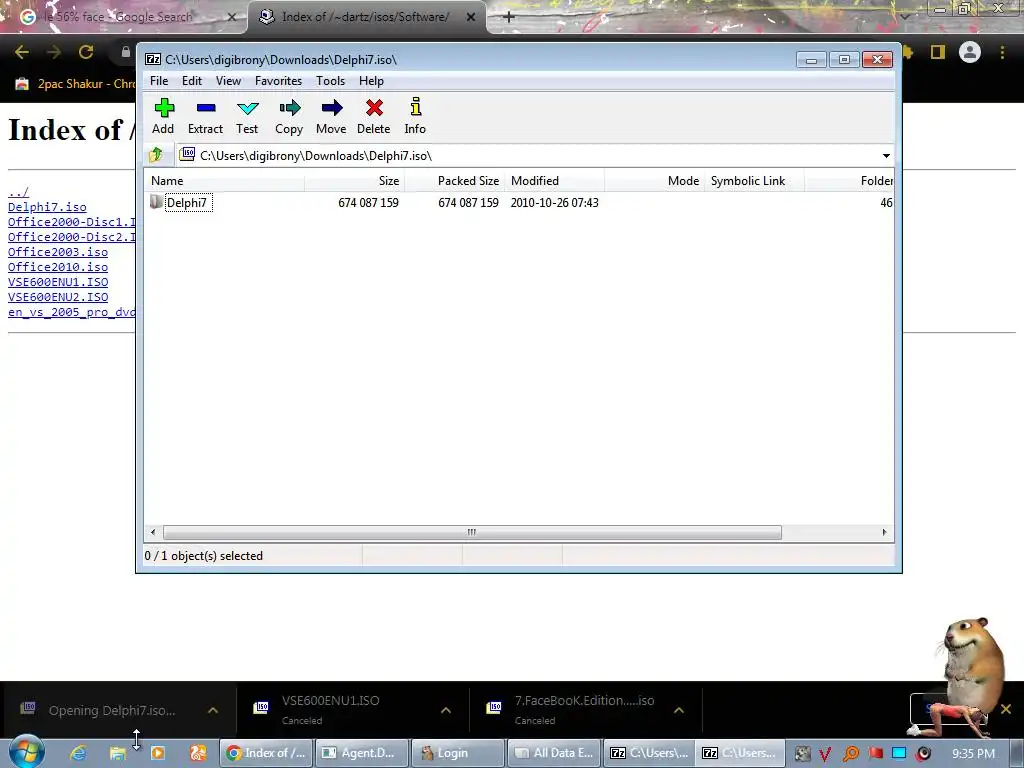Sort by the Symbolic Link column header
This screenshot has height=768, width=1024.
755,181
